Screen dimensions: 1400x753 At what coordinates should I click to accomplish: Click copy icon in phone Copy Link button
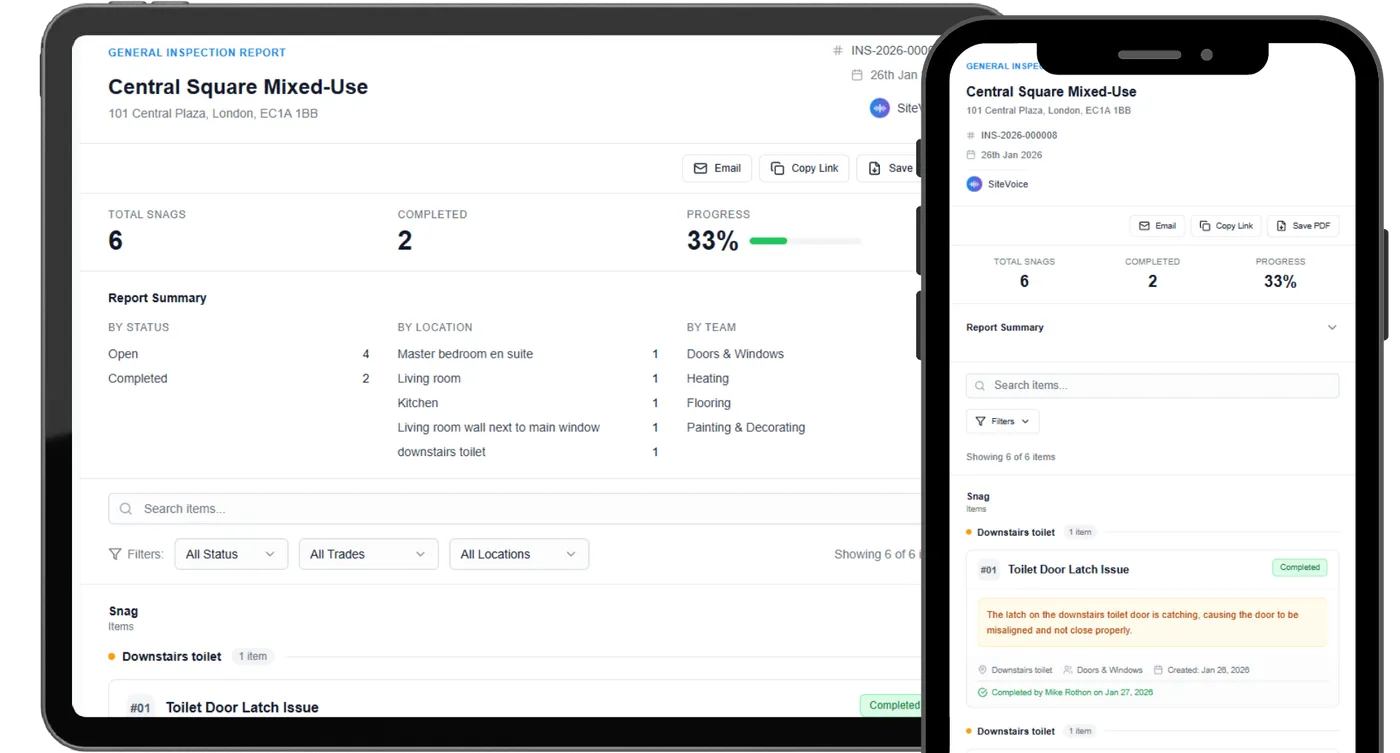1205,226
